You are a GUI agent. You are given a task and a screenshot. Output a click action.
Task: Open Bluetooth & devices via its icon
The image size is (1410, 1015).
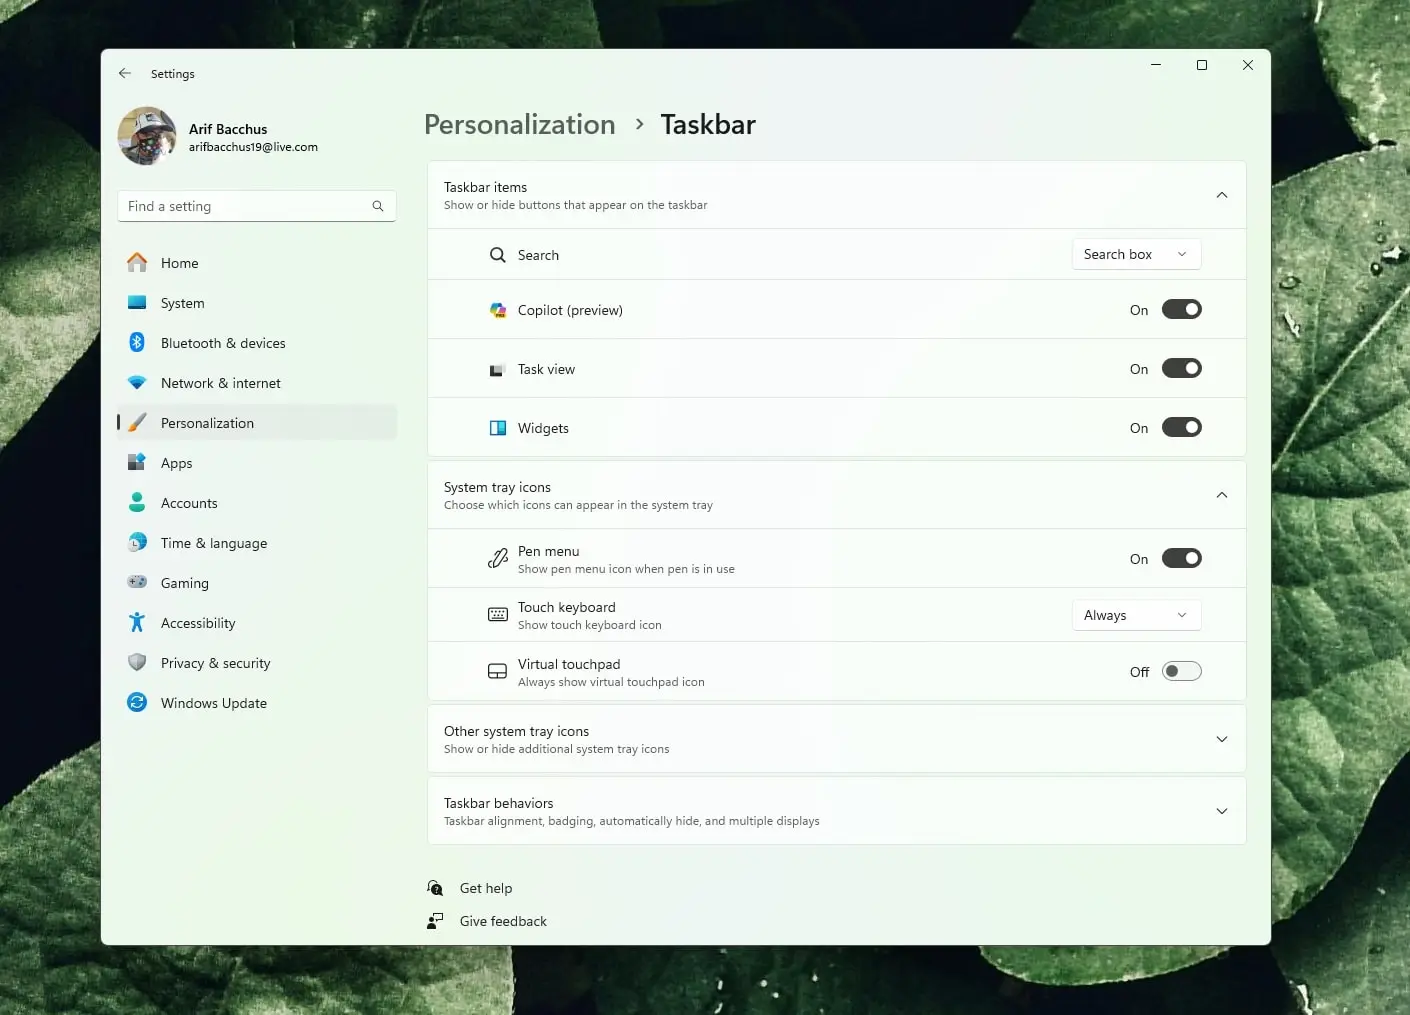click(x=137, y=343)
